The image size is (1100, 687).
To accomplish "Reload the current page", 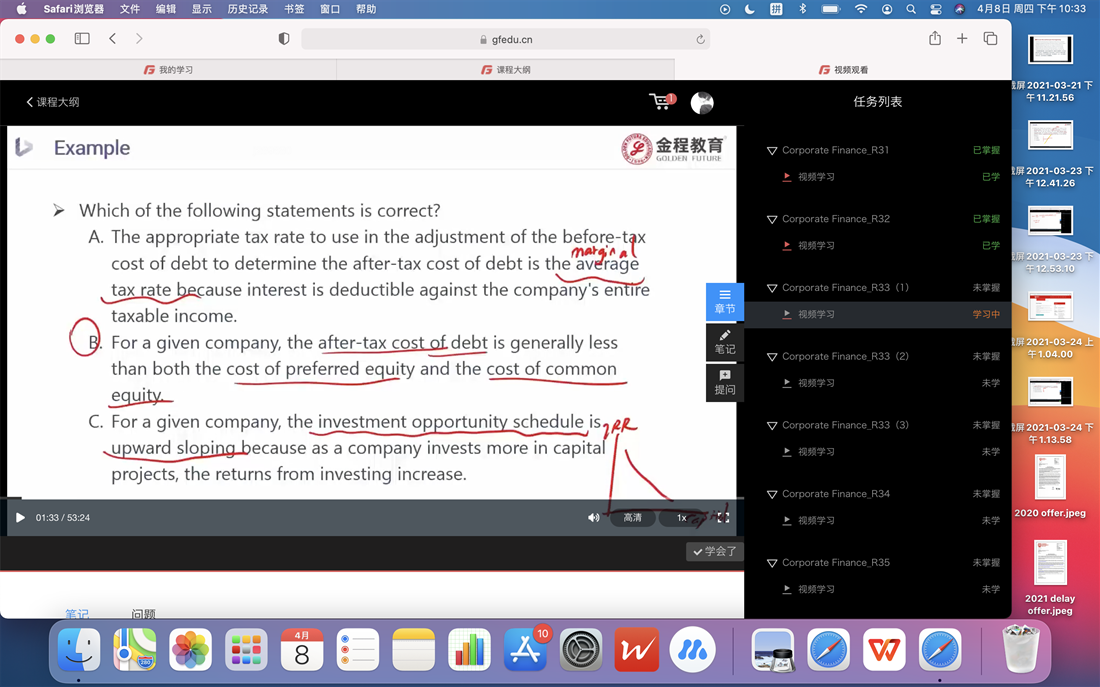I will pyautogui.click(x=700, y=39).
